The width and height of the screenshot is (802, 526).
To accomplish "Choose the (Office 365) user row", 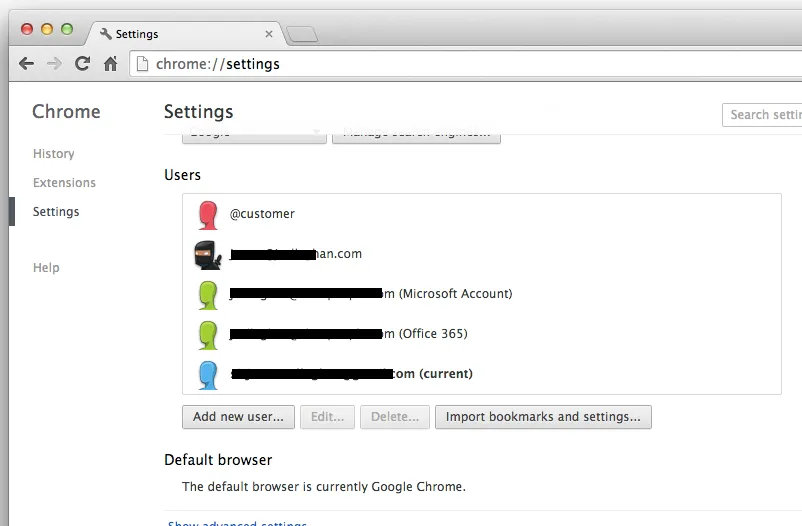I will pyautogui.click(x=482, y=334).
